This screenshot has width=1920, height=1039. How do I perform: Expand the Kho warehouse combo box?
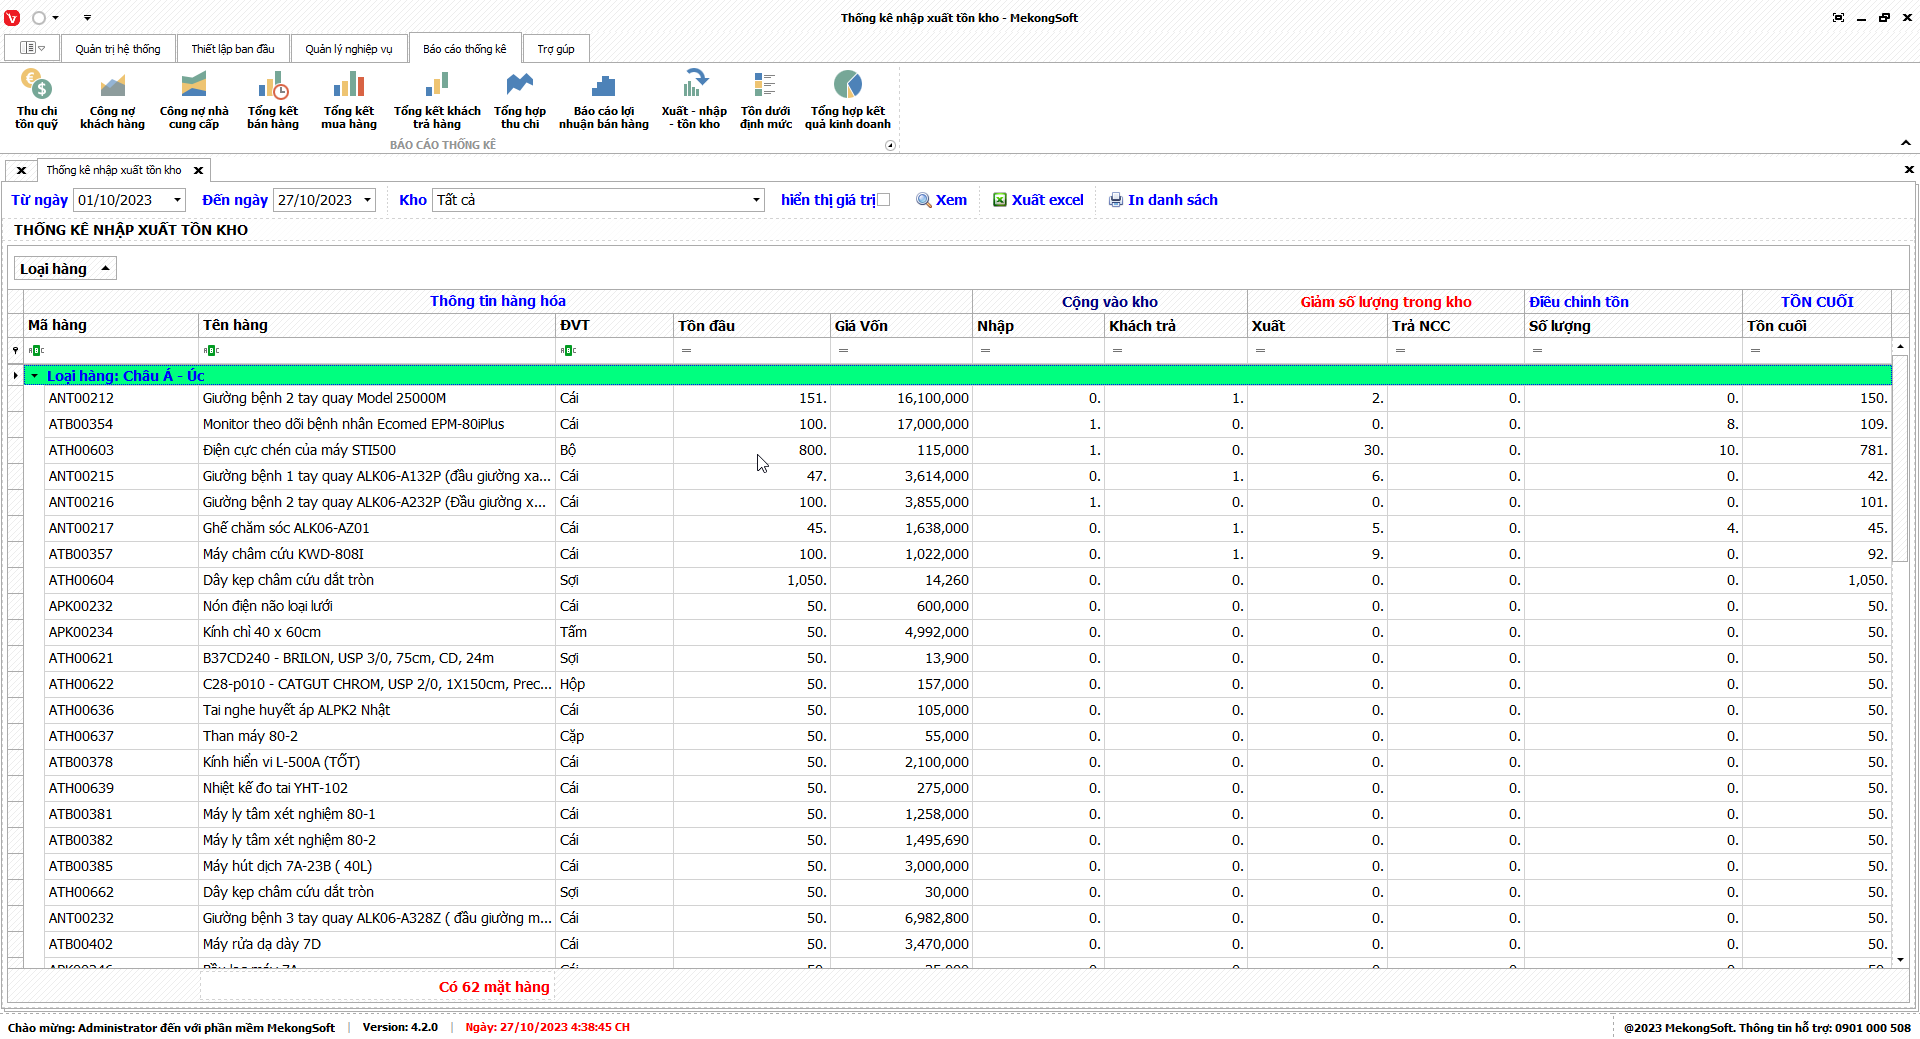(756, 200)
